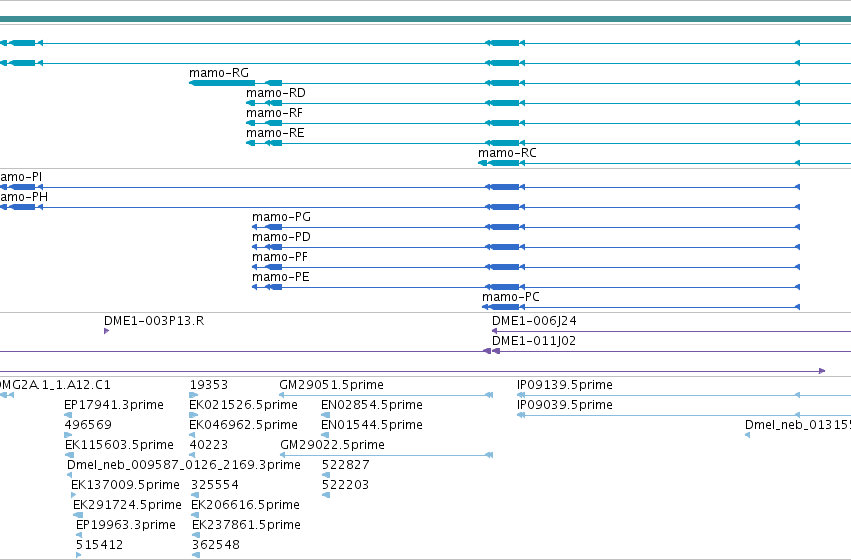Click the EK046962.5prime label
Image resolution: width=851 pixels, height=560 pixels.
[x=243, y=425]
